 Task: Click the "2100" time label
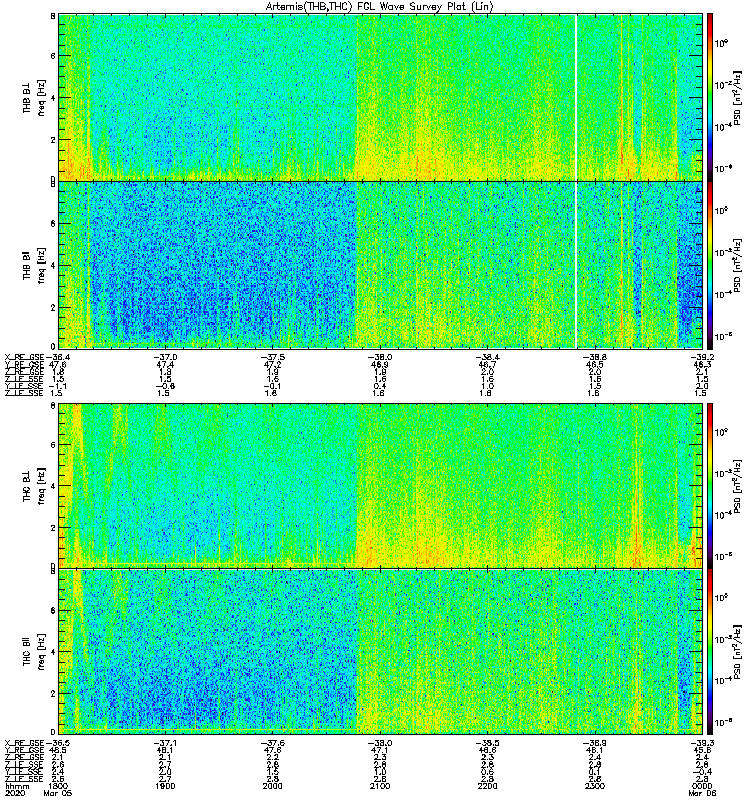380,786
